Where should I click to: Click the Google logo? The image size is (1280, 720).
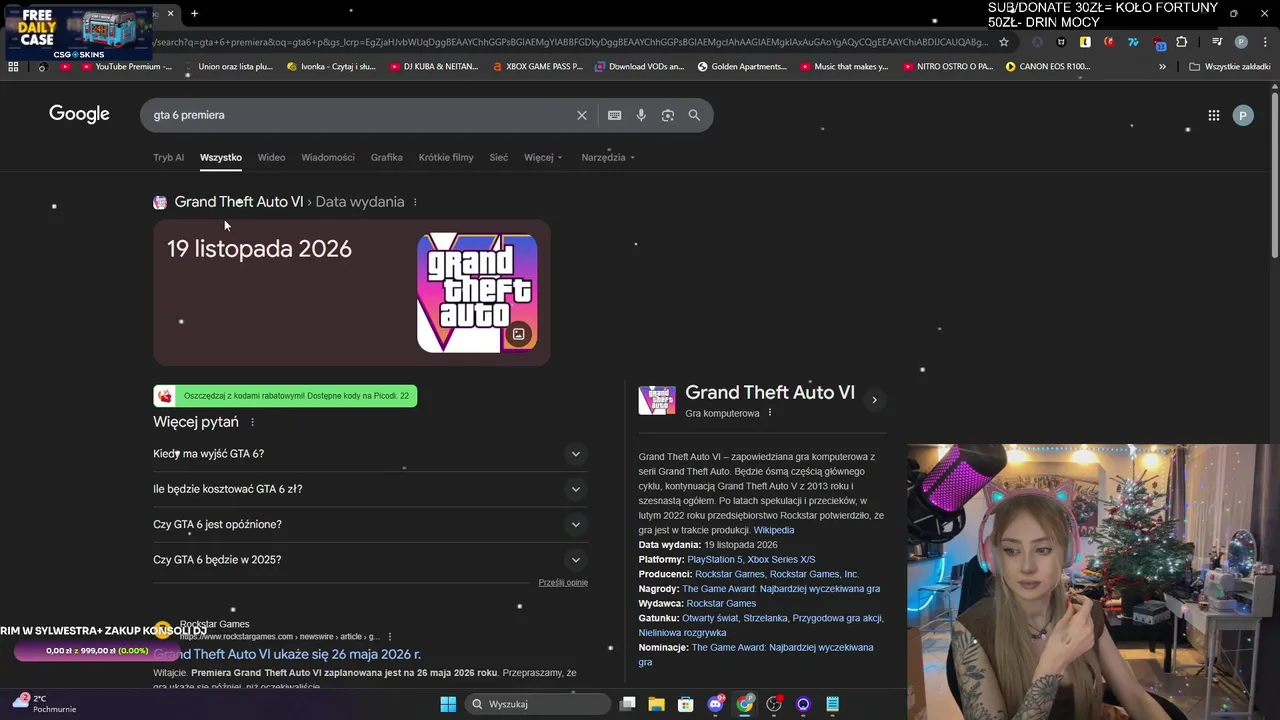point(79,114)
